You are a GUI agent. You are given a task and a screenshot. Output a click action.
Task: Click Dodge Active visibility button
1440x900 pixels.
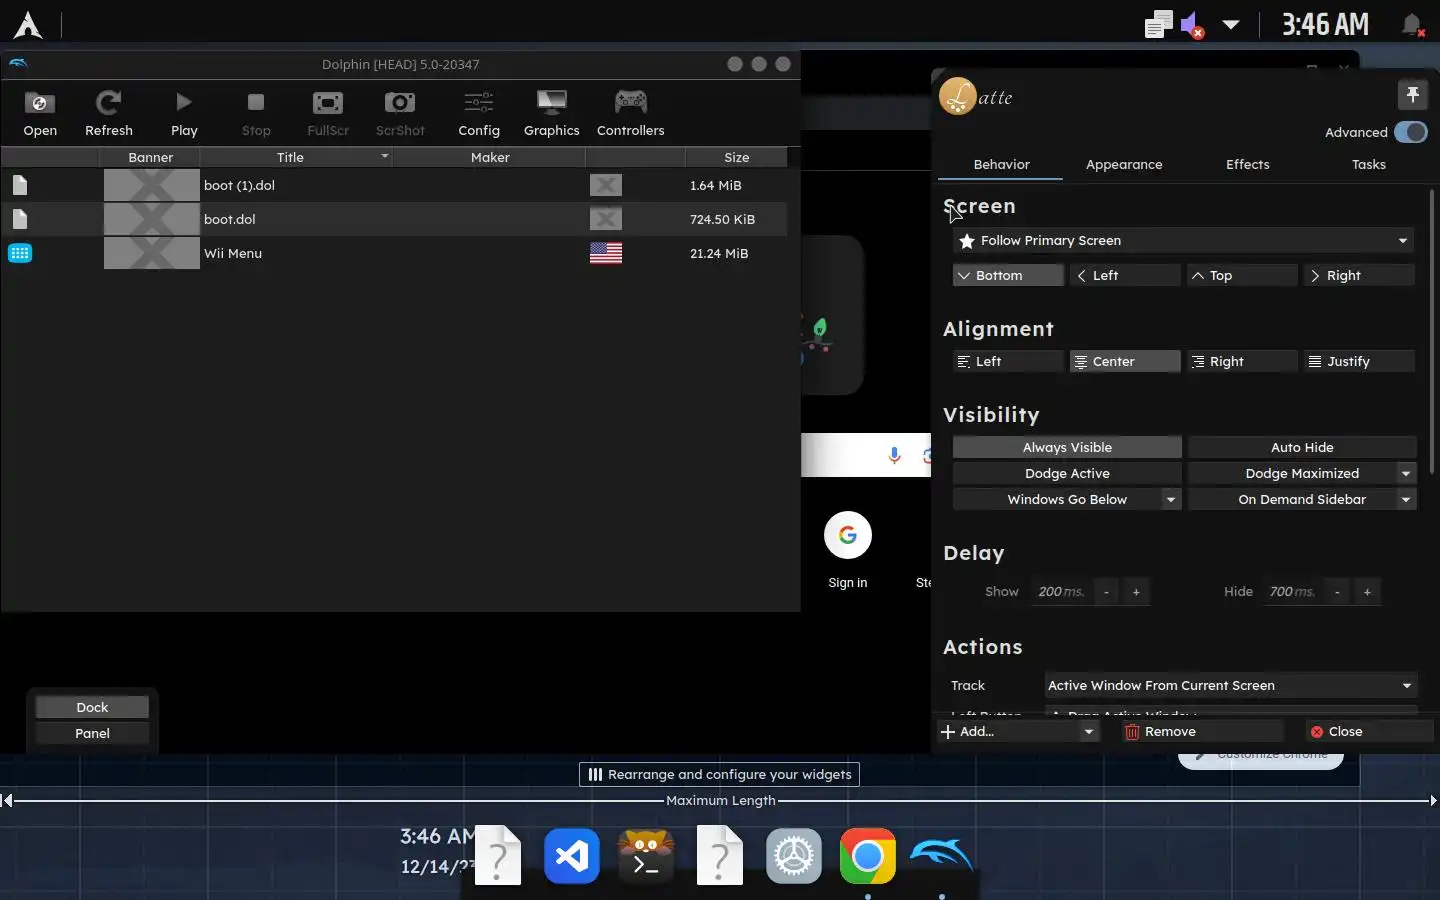pyautogui.click(x=1067, y=473)
